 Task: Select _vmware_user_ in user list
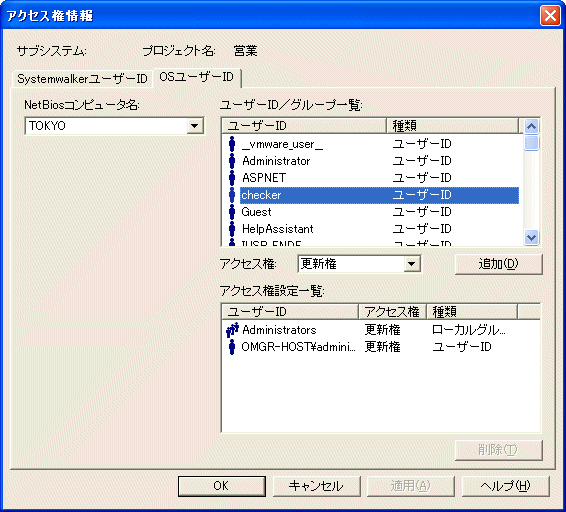(x=283, y=144)
